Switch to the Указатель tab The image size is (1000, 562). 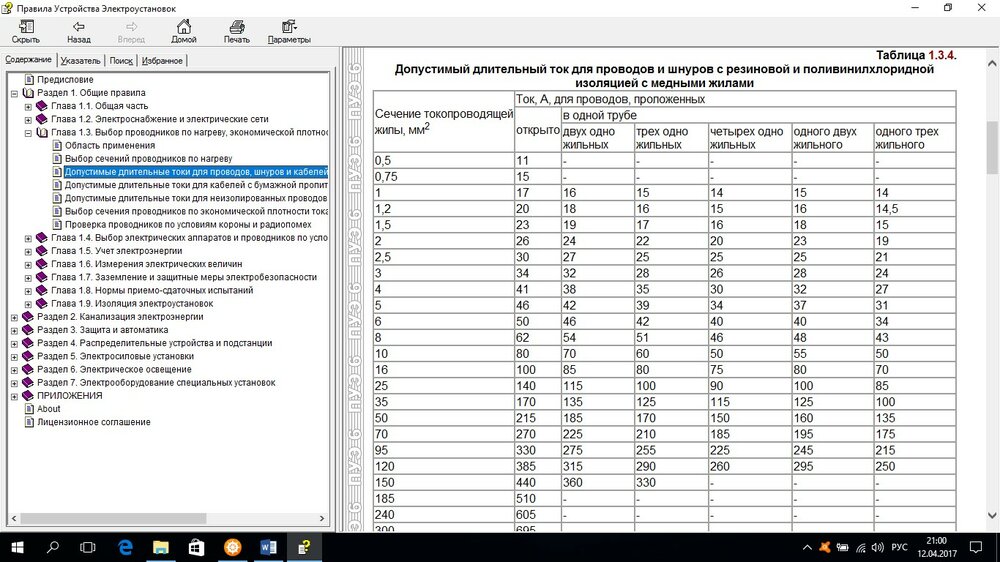tap(81, 60)
